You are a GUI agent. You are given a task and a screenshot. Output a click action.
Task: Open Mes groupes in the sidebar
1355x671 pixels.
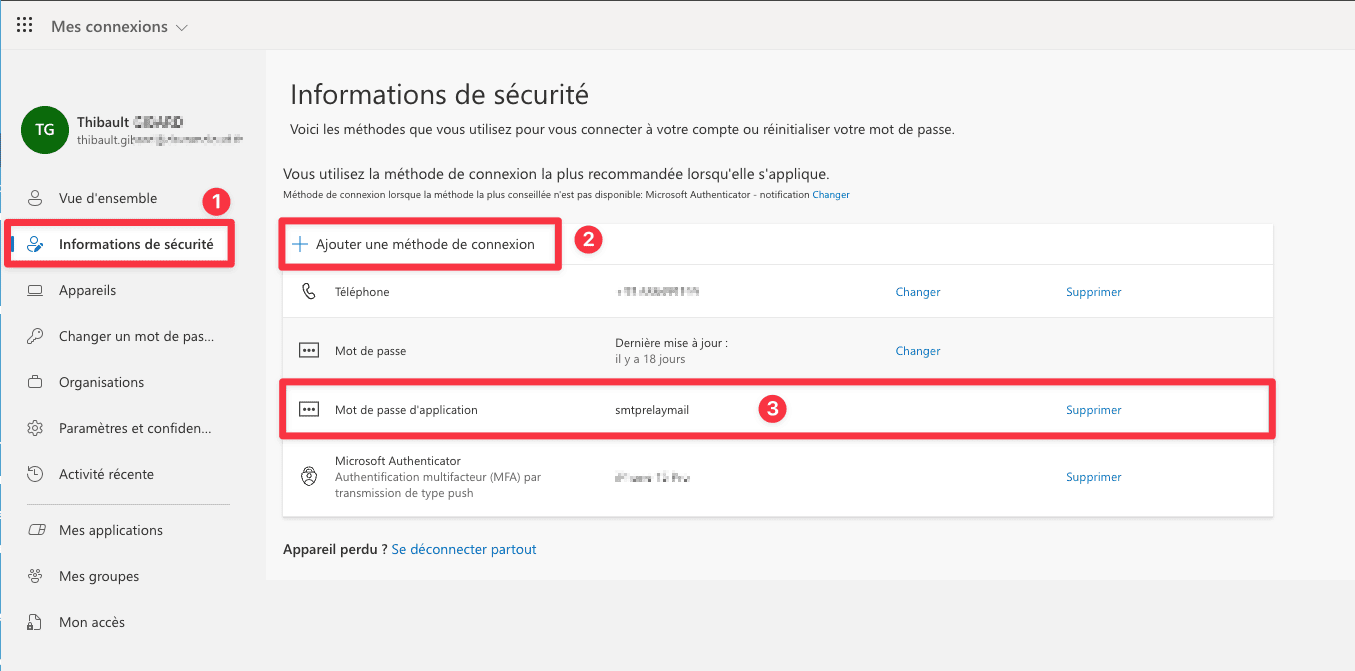pos(99,576)
